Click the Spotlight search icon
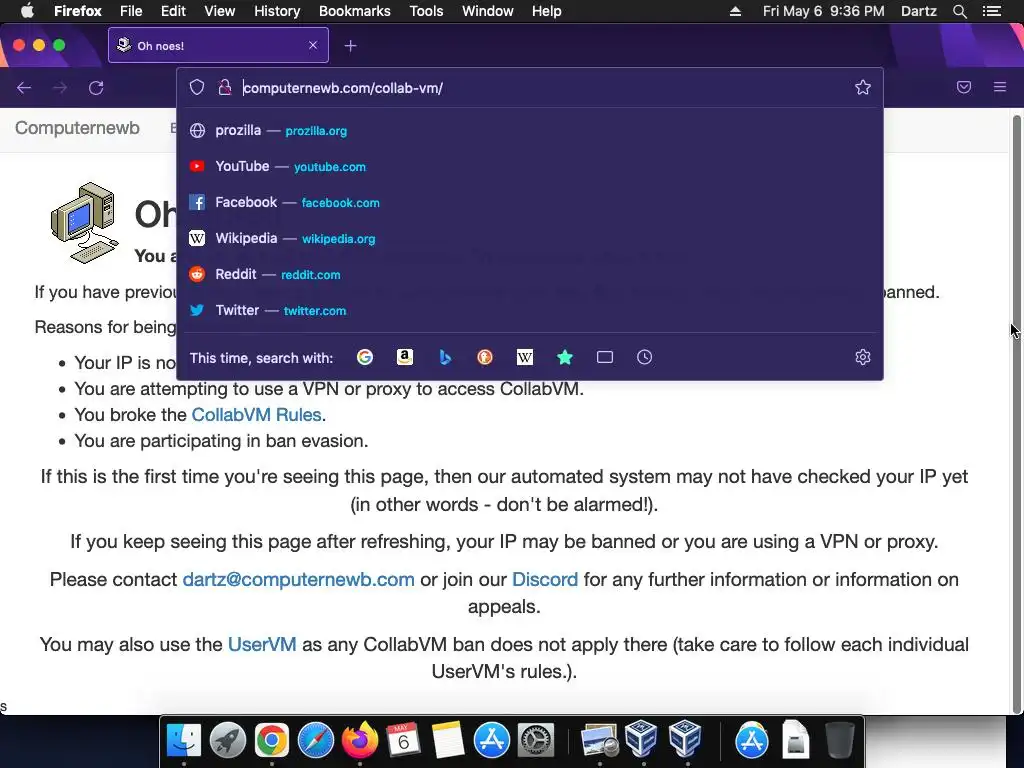This screenshot has width=1024, height=768. (x=959, y=11)
